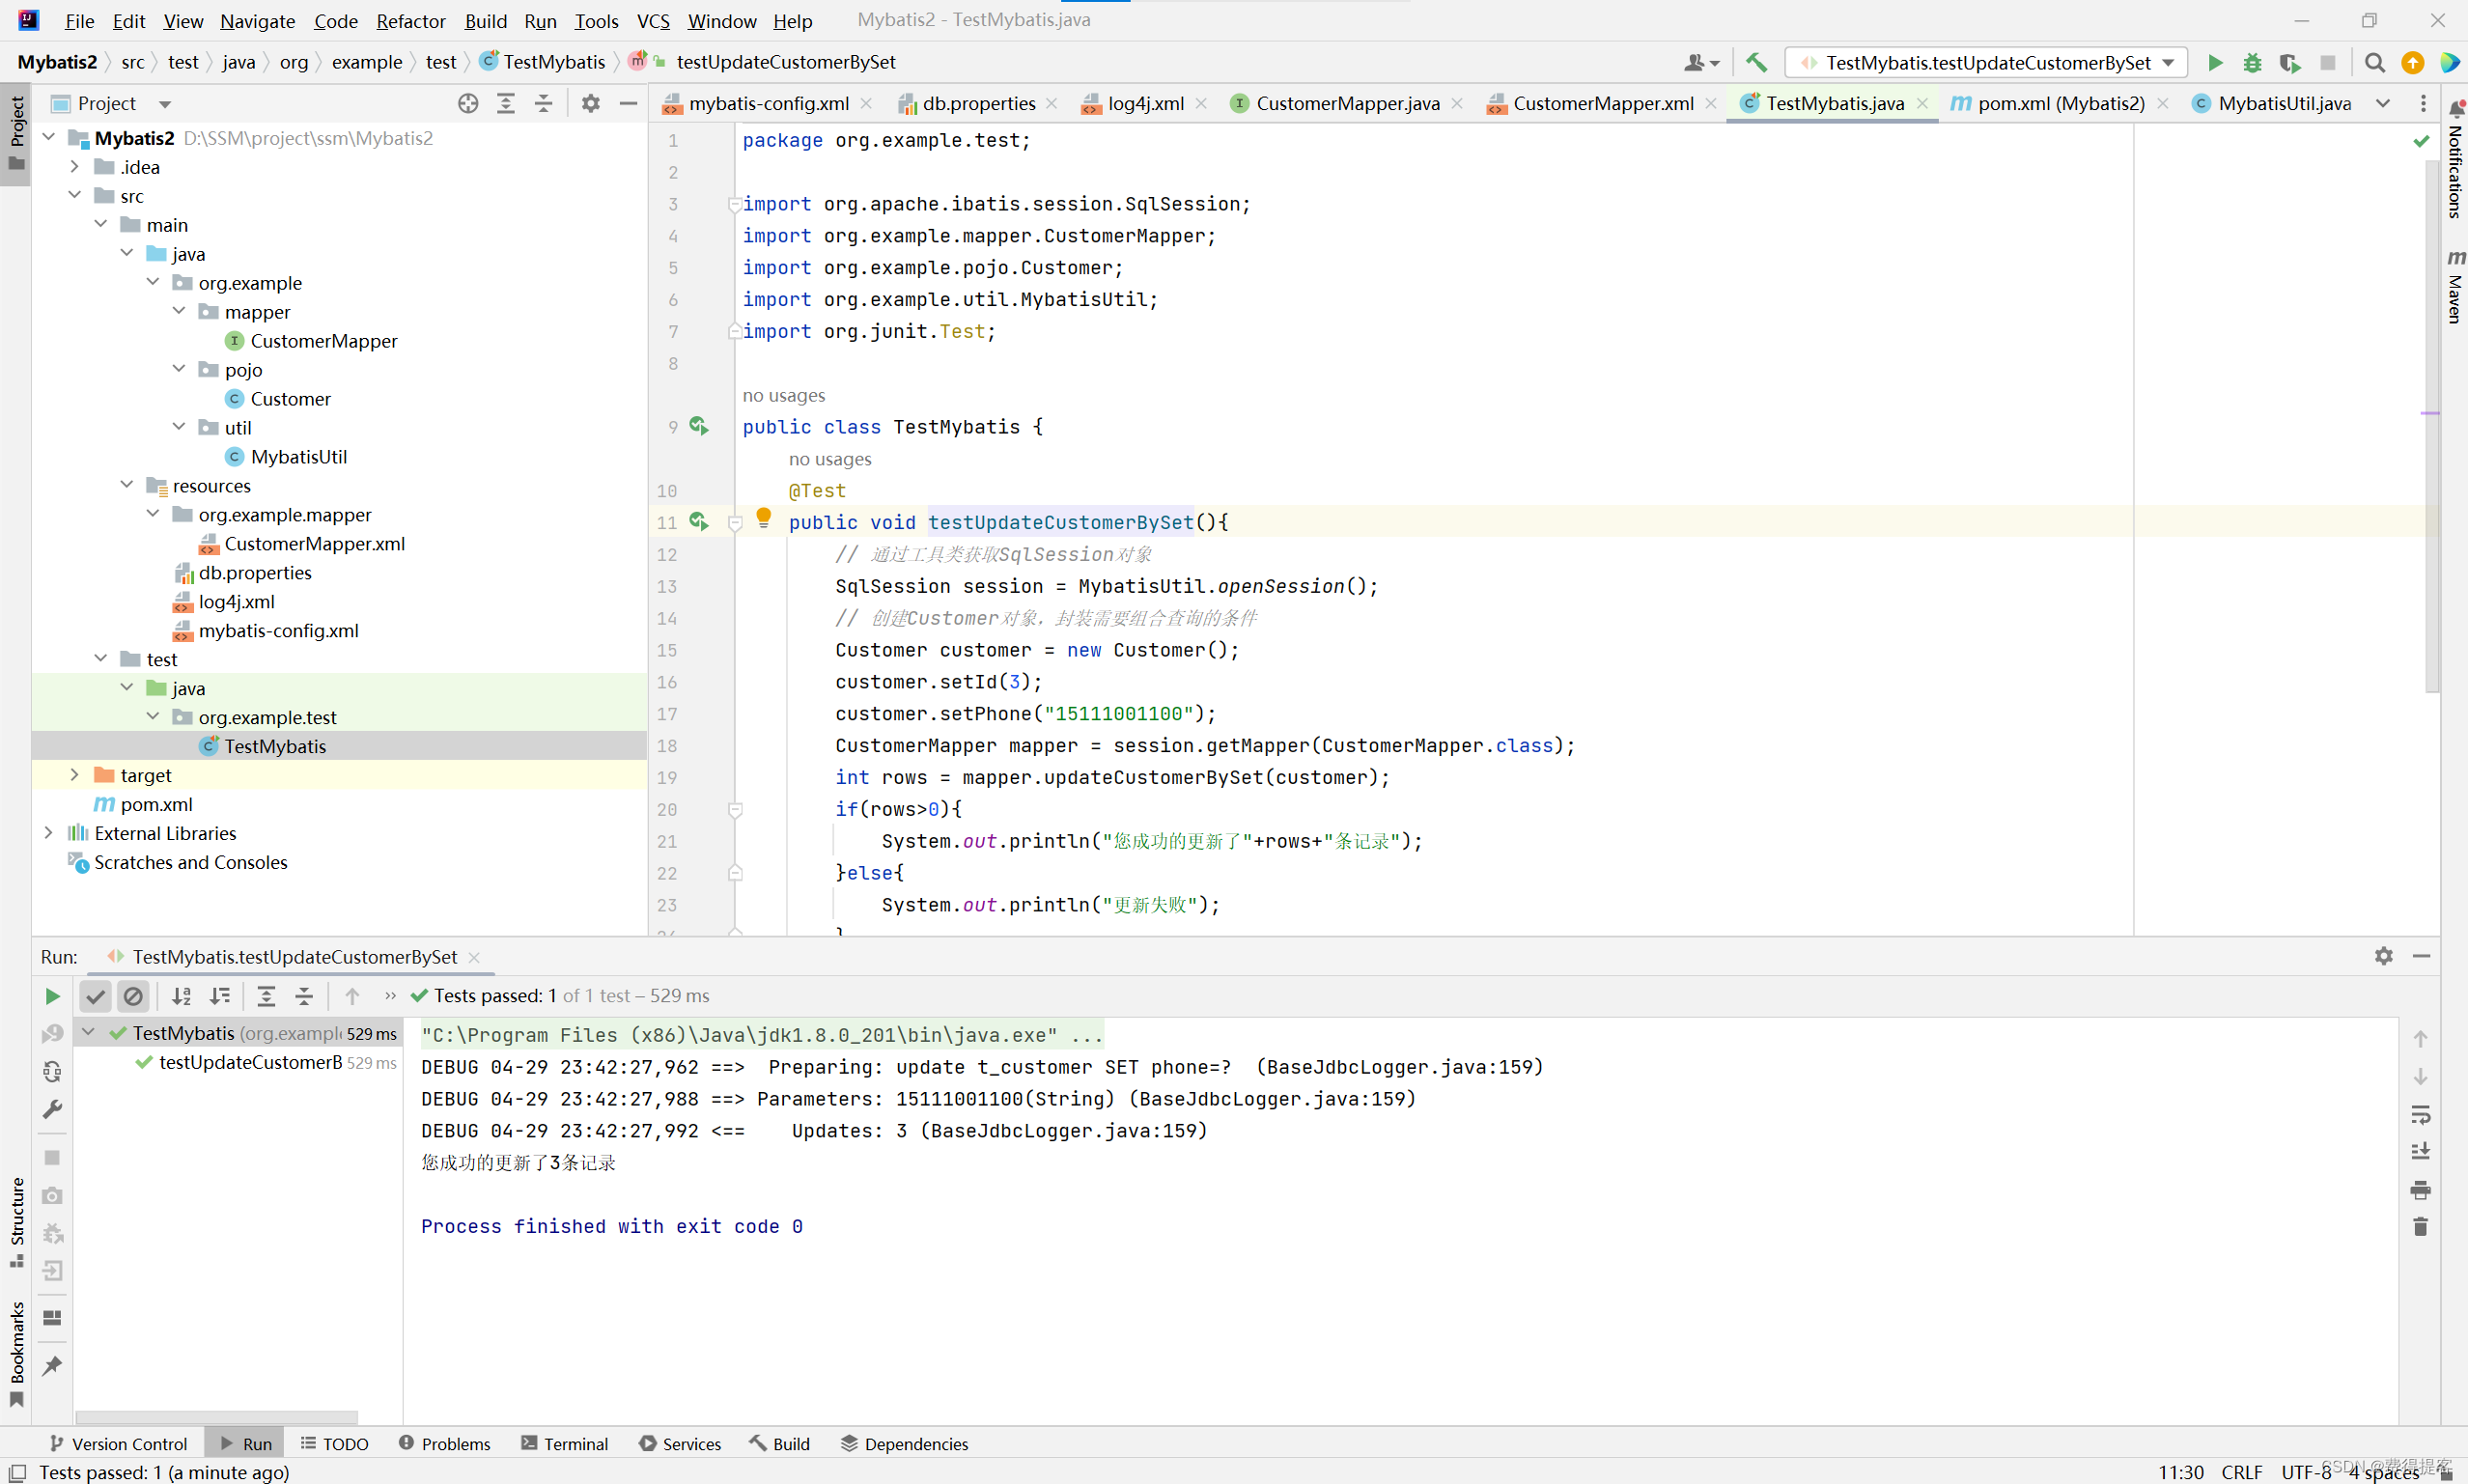
Task: Expand the target folder in project tree
Action: (75, 775)
